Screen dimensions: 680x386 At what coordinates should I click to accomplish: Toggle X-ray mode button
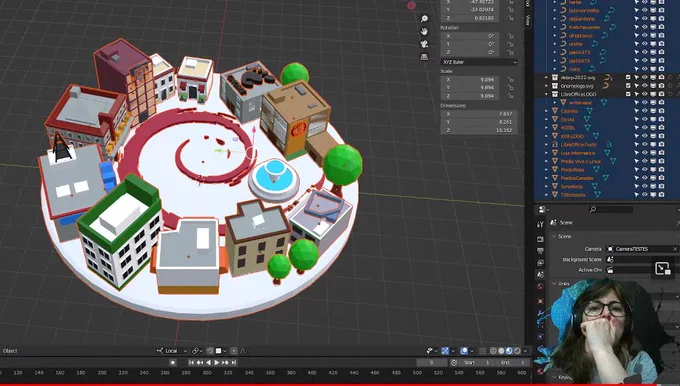pos(483,351)
